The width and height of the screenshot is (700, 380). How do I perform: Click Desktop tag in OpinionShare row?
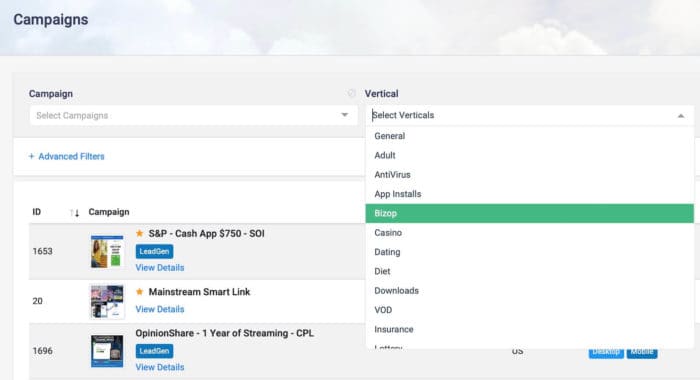(606, 352)
